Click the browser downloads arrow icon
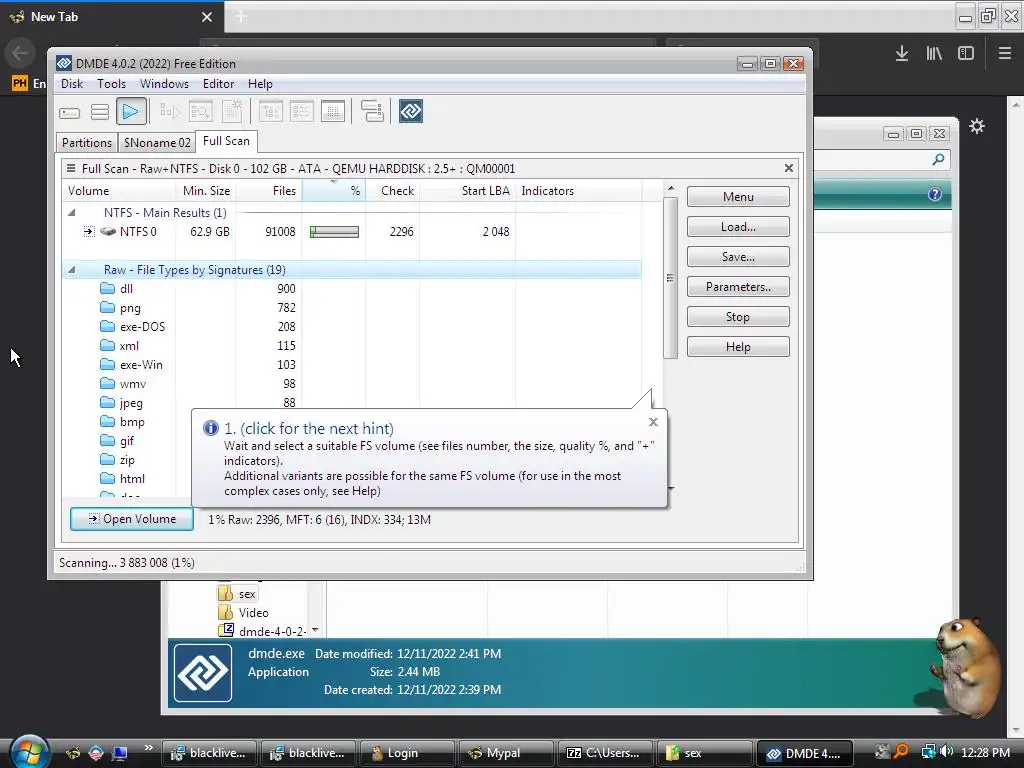Screen dimensions: 1024x768 point(902,54)
